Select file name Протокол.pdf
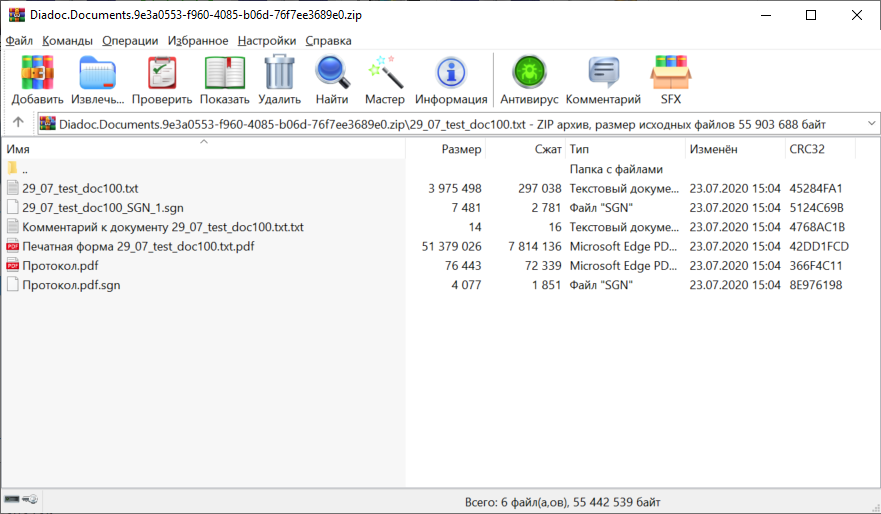 tap(60, 265)
